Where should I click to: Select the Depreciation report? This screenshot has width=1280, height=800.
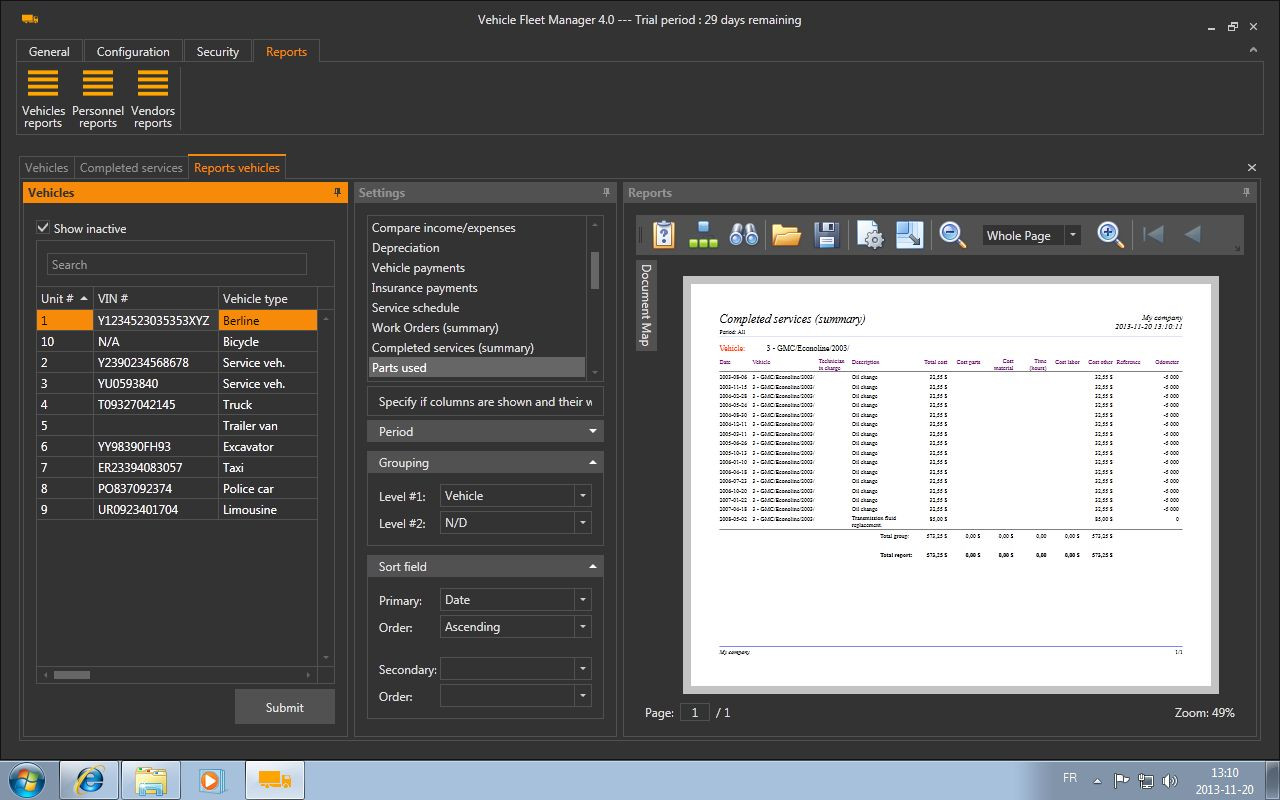point(477,248)
